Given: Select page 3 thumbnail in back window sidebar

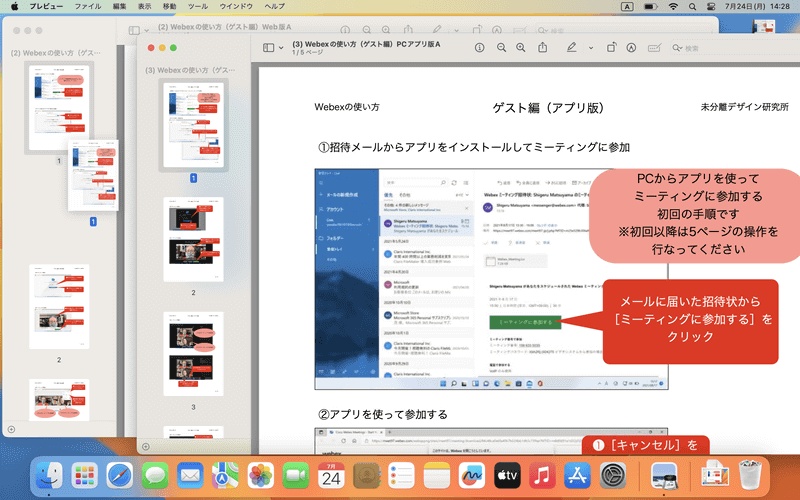Looking at the screenshot, I should (59, 400).
